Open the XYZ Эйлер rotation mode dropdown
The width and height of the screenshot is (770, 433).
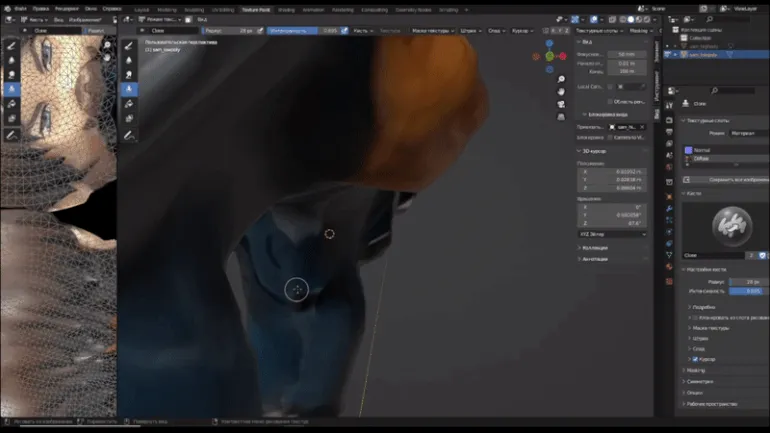coord(612,234)
